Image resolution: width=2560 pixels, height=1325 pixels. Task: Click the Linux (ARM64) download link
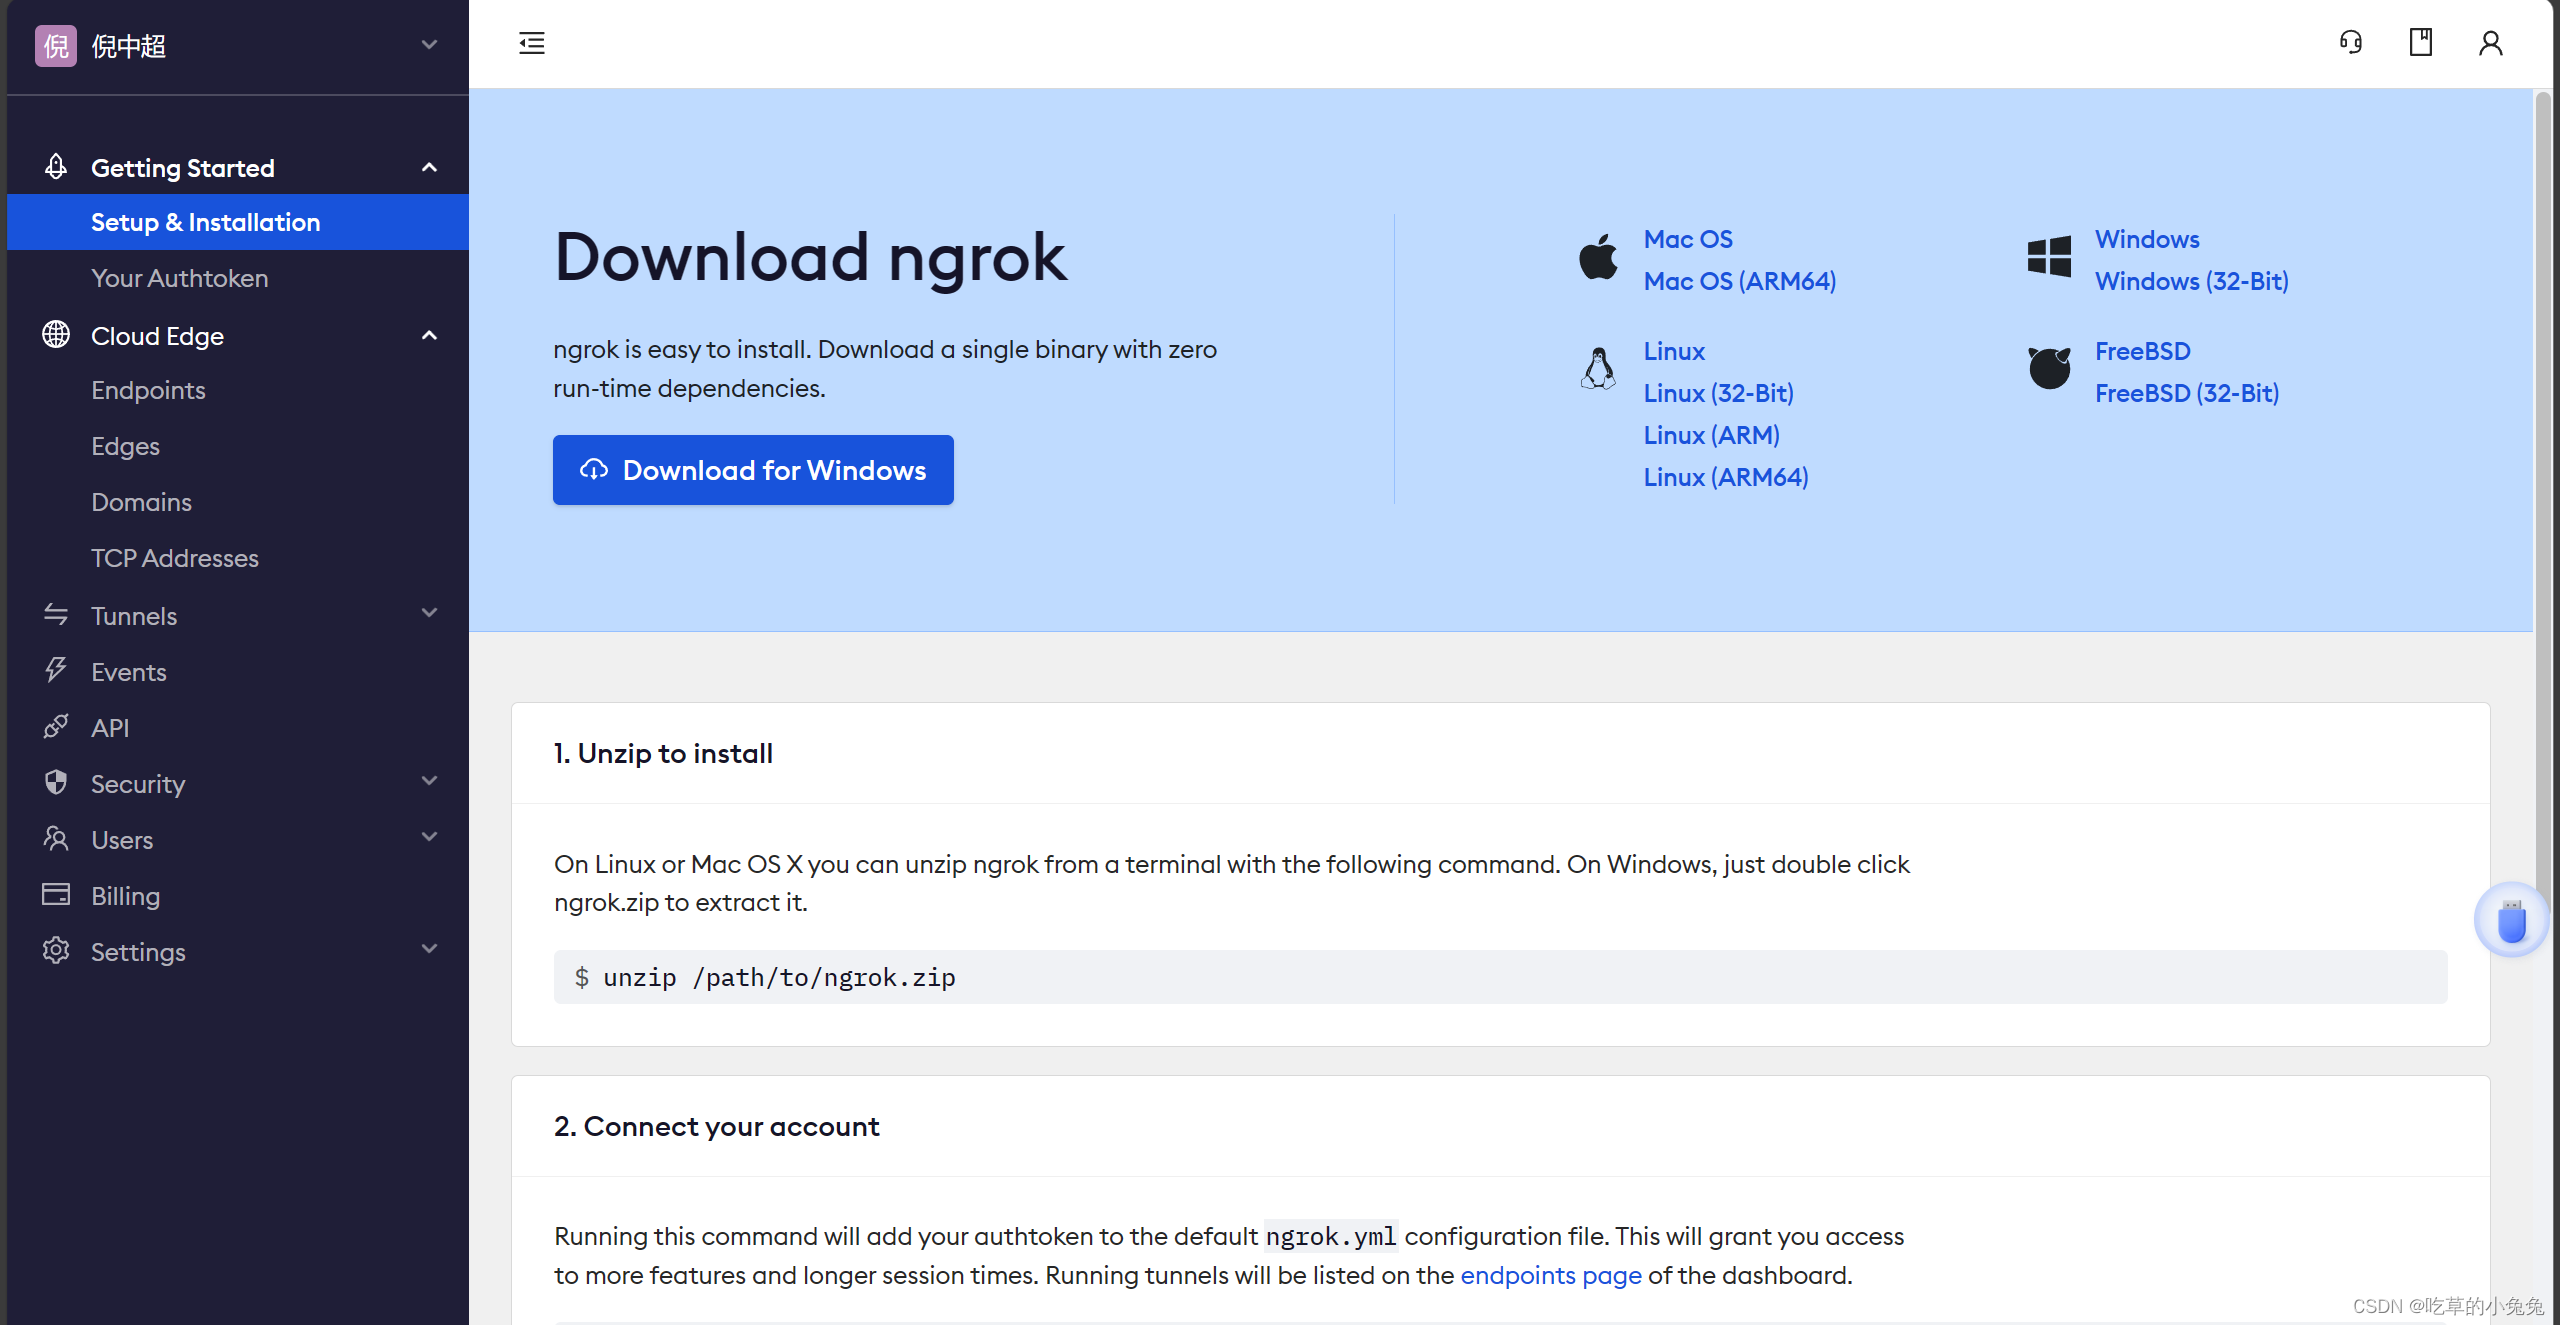coord(1726,477)
